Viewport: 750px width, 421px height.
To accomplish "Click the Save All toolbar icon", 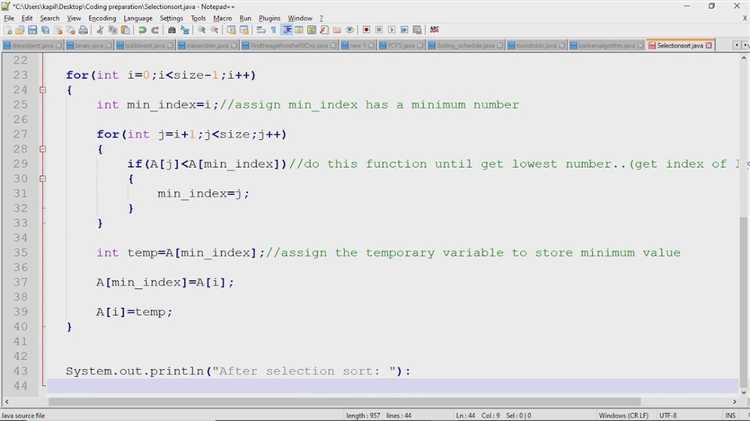I will [45, 30].
